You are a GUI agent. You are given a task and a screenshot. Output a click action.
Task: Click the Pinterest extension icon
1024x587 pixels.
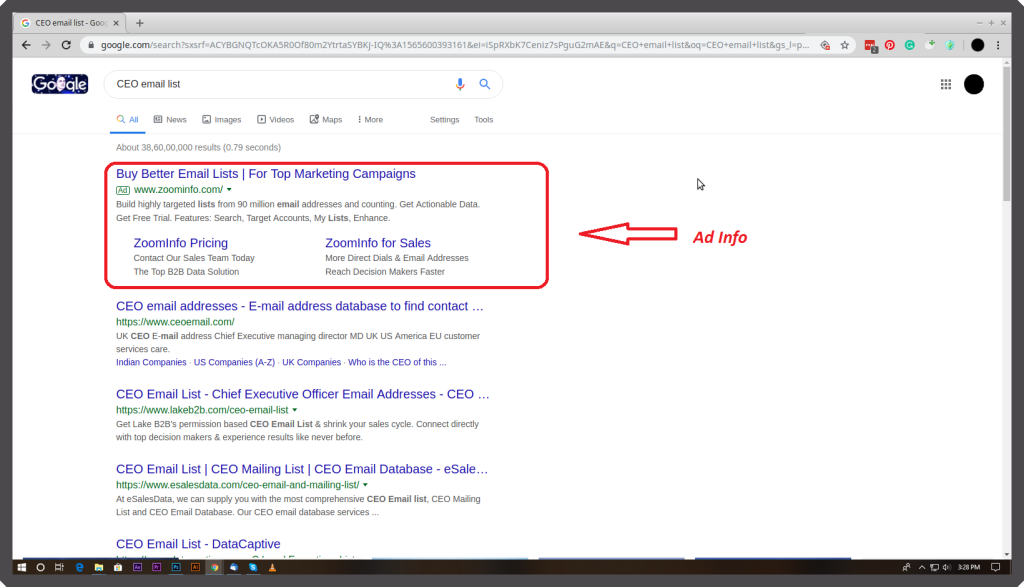point(890,45)
